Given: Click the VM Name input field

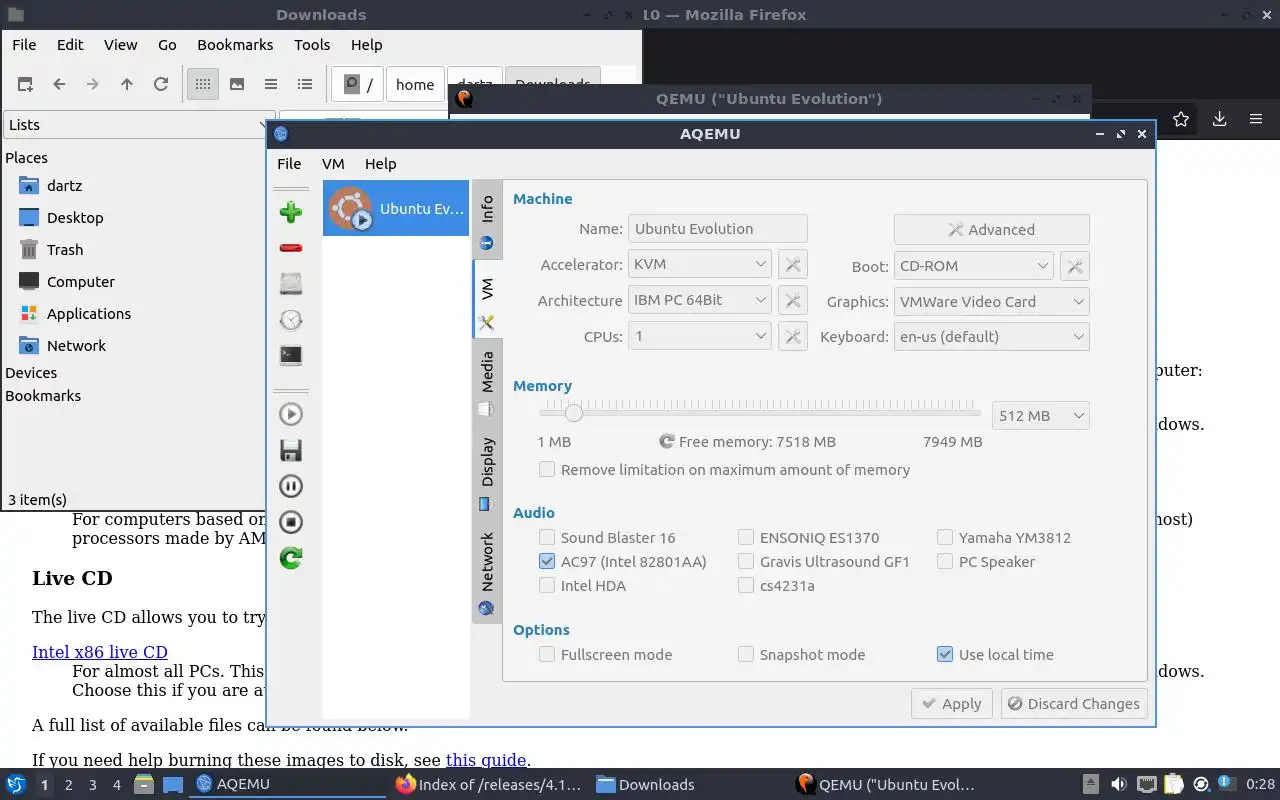Looking at the screenshot, I should click(x=717, y=229).
